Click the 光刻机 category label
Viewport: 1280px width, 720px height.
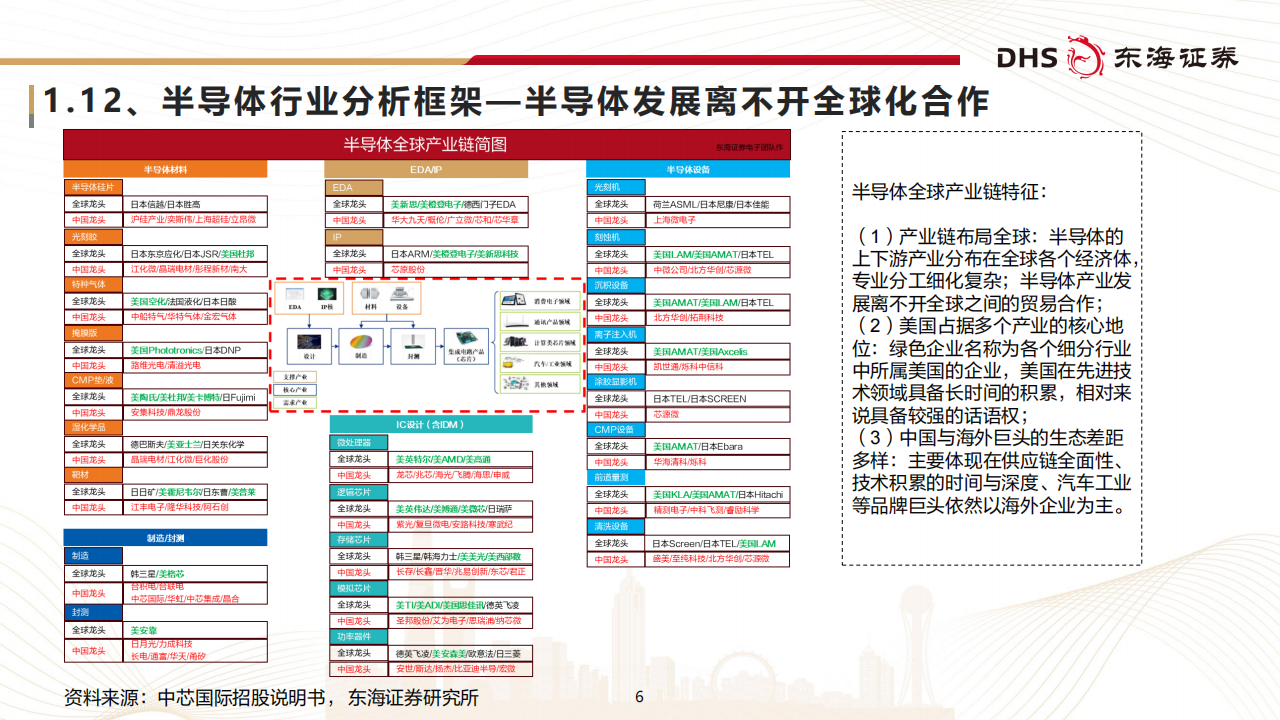pos(618,187)
